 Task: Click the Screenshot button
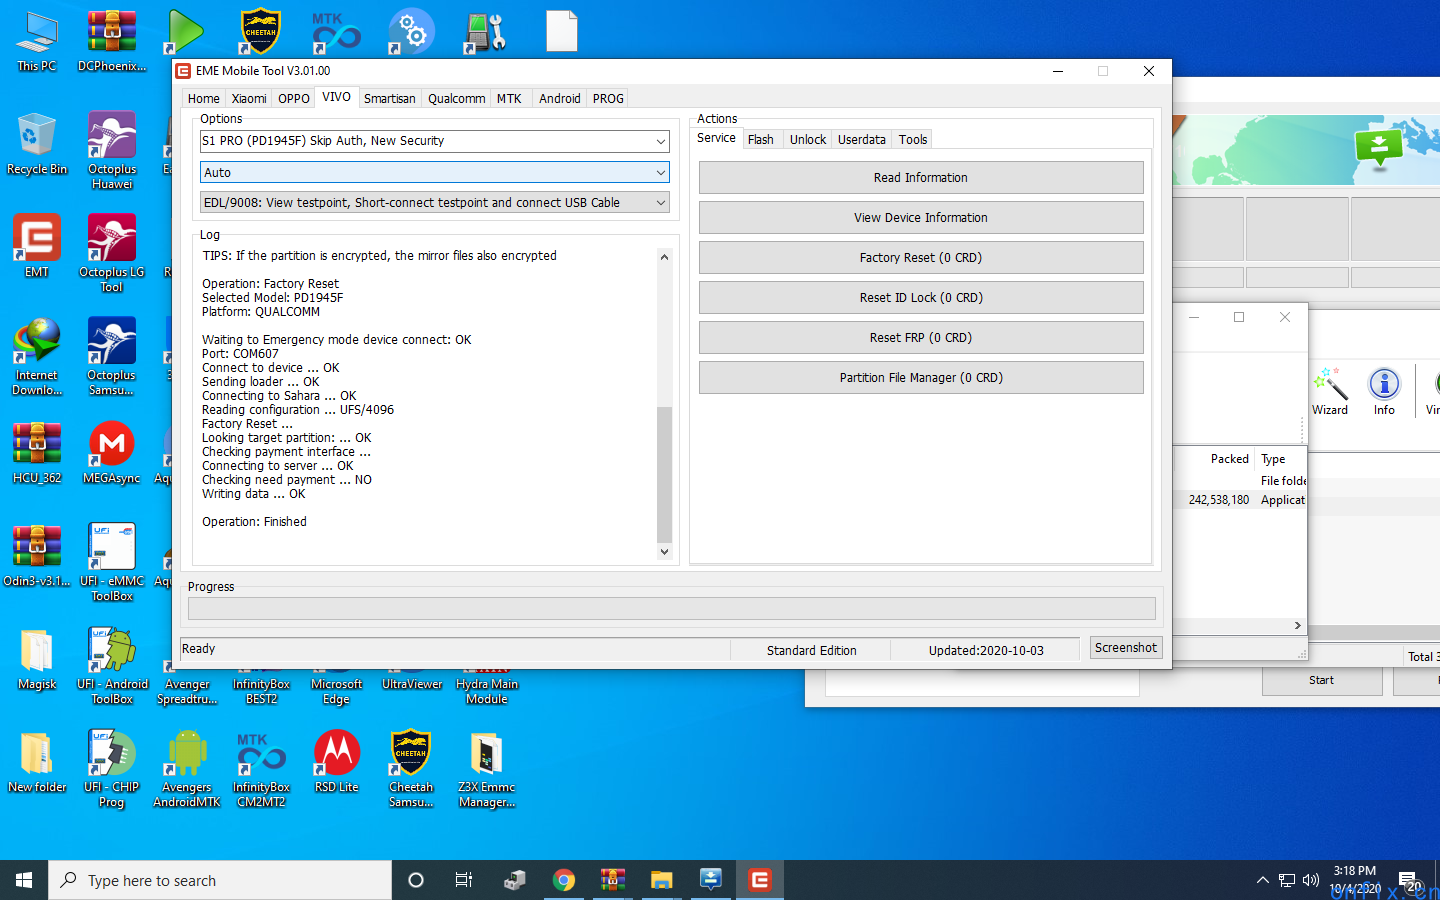(x=1126, y=648)
